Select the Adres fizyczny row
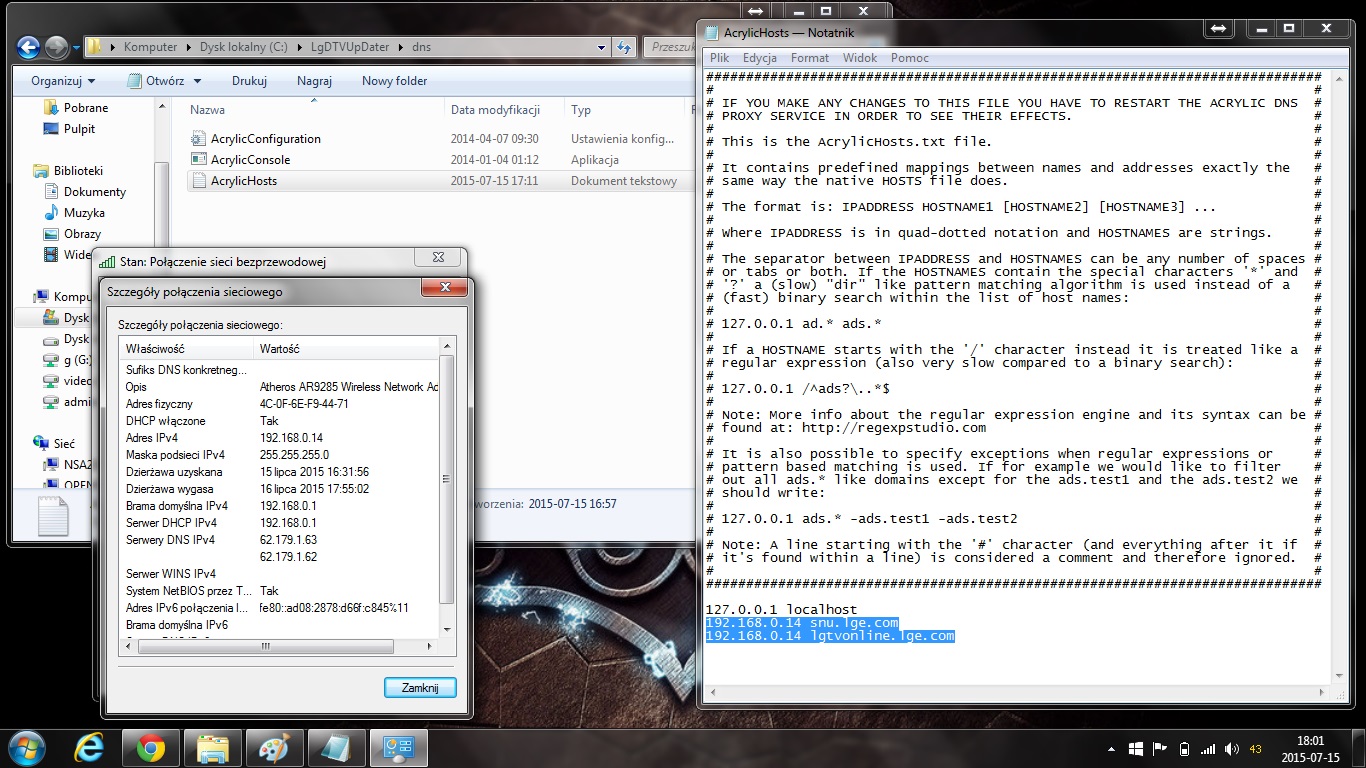The image size is (1366, 768). [279, 404]
